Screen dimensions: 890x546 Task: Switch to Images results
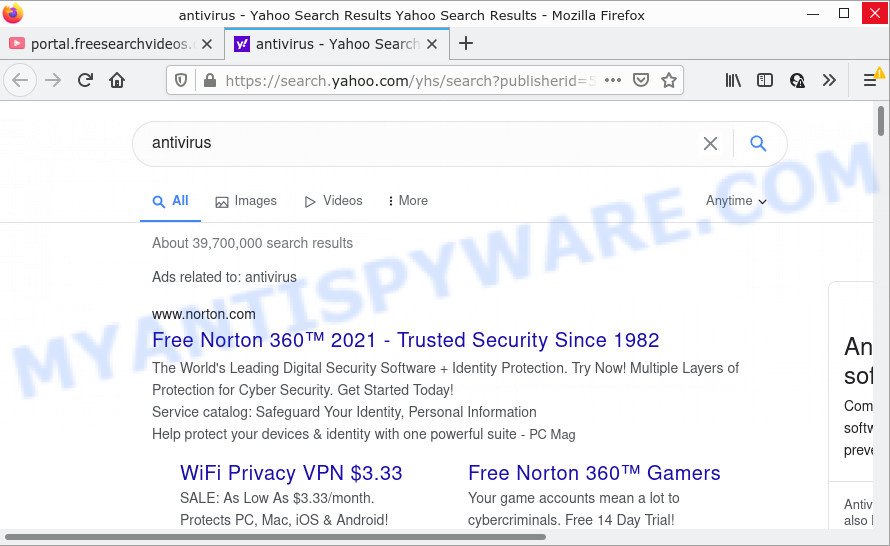[246, 201]
